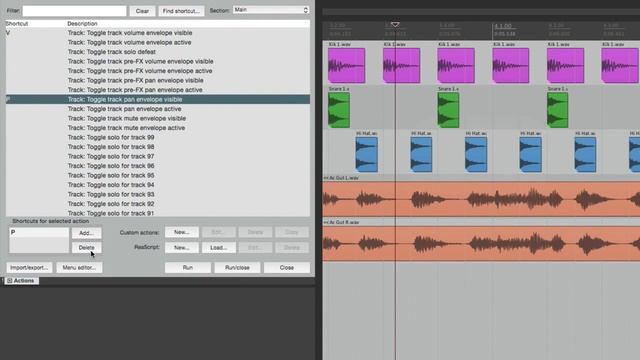Click the Filter text field

pos(74,11)
